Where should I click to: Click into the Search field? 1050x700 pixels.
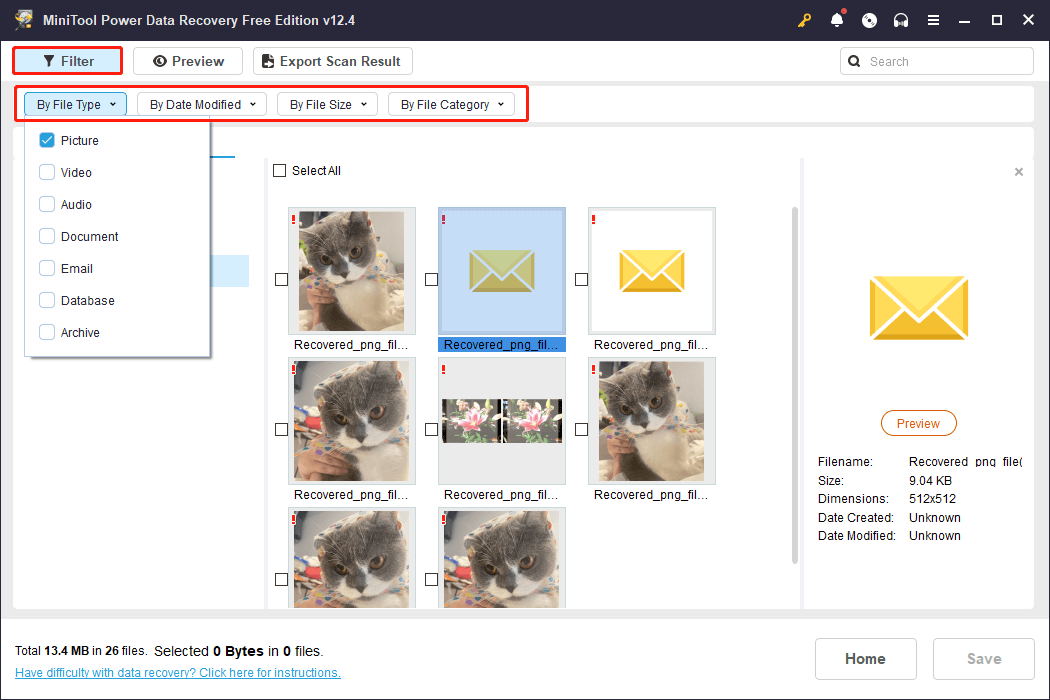point(936,62)
